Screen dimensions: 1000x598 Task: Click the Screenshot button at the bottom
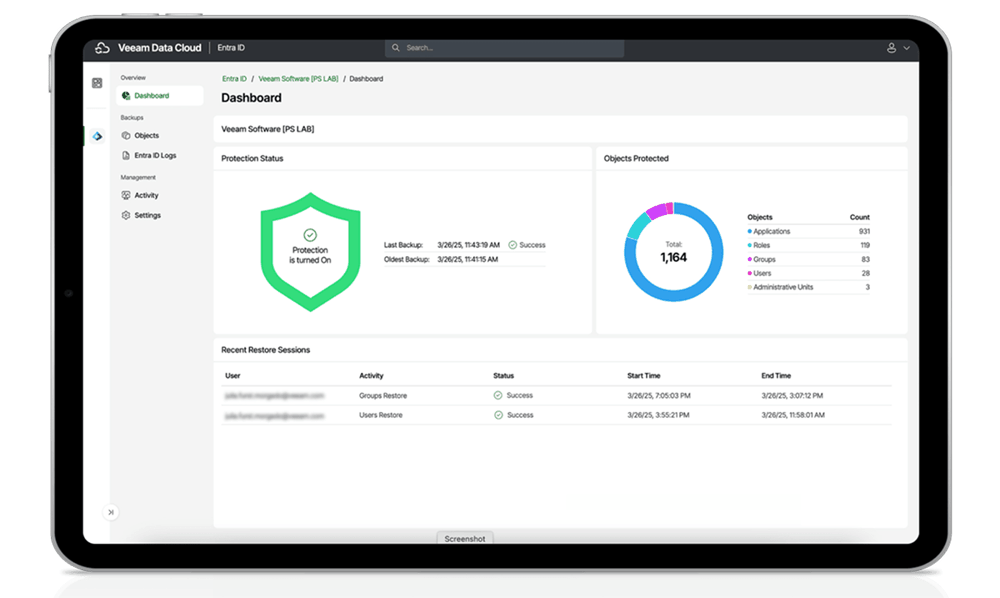click(465, 539)
